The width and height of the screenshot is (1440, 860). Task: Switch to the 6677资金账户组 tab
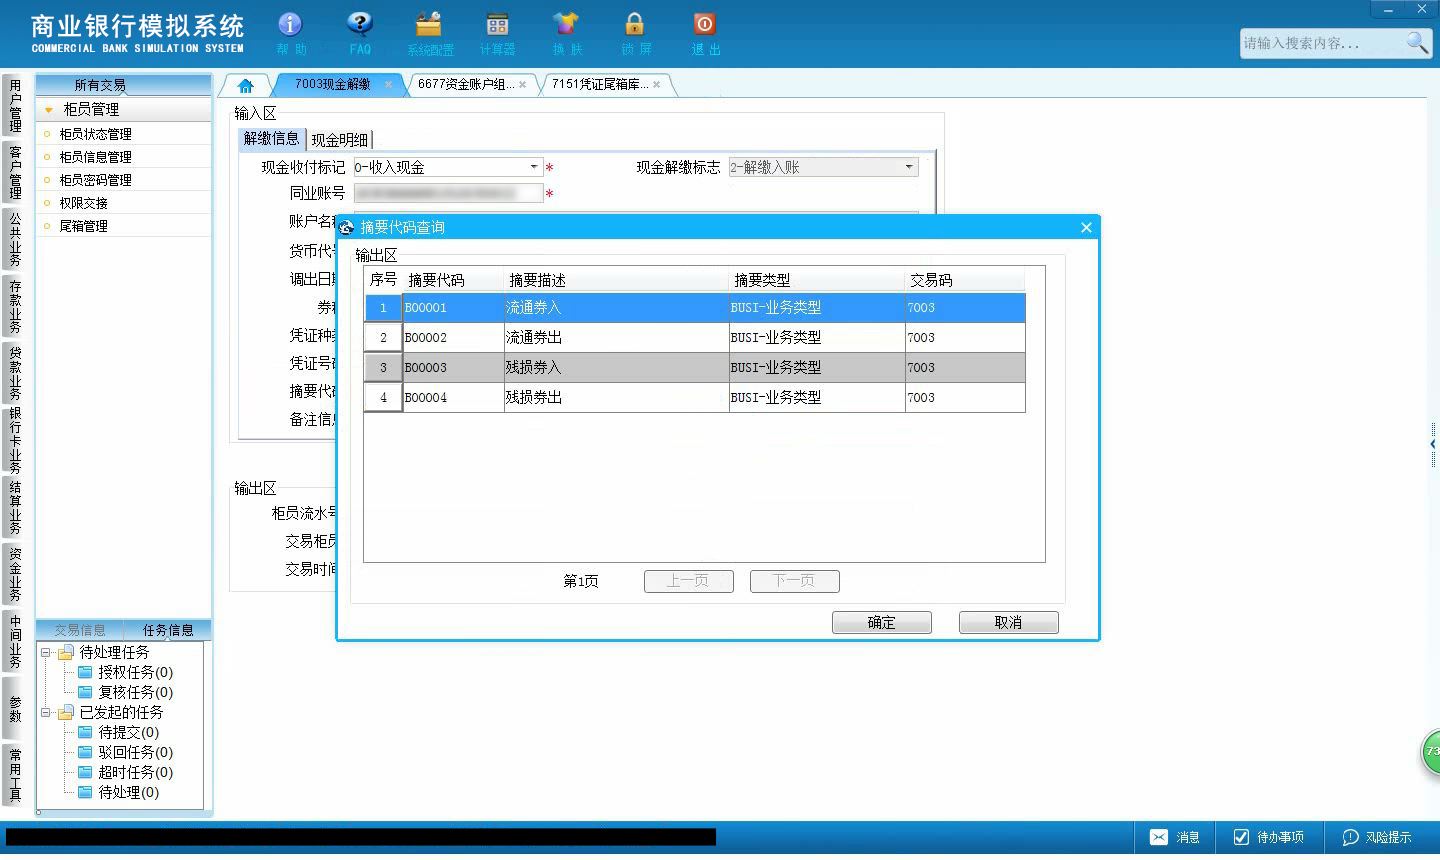tap(466, 85)
